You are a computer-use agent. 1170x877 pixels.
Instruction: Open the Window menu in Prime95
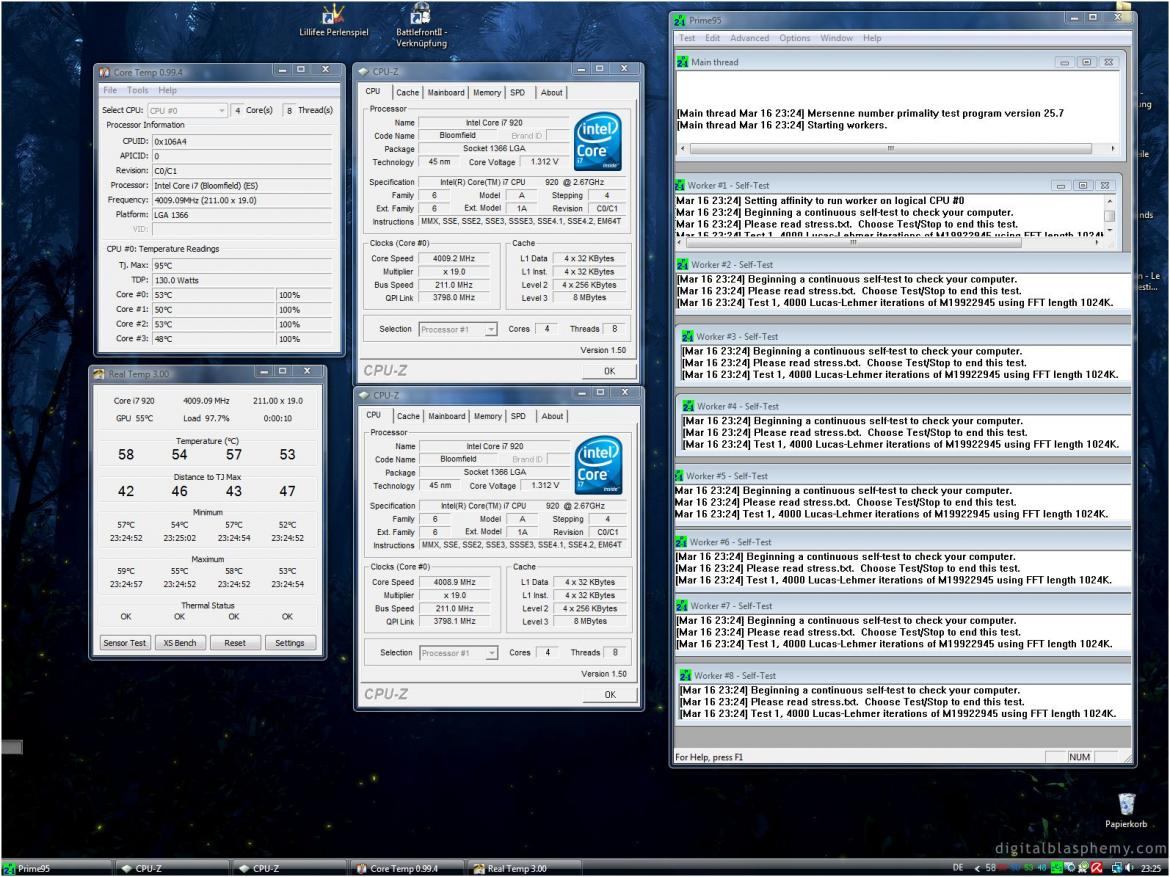[x=836, y=38]
